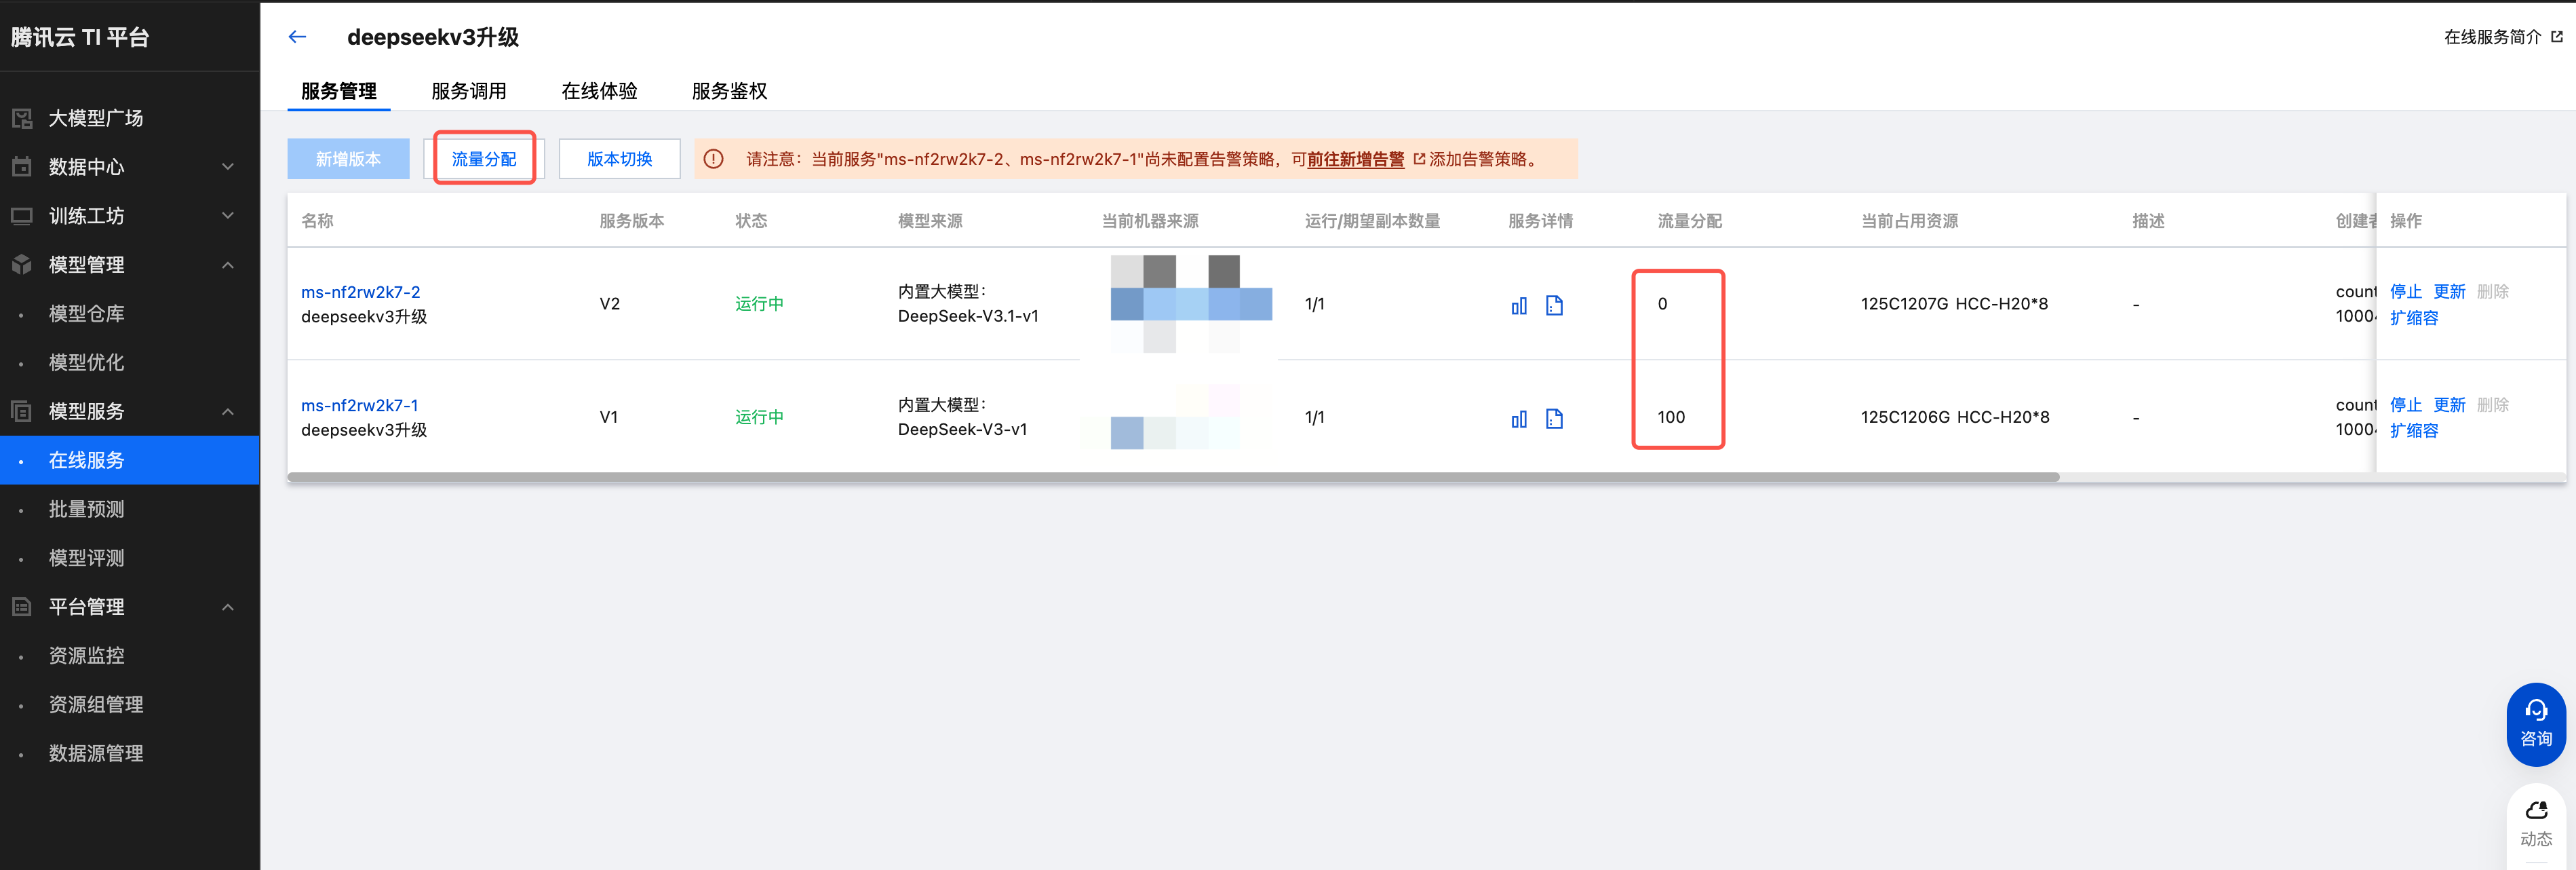
Task: Open external link icon beside 在线服务简介
Action: pyautogui.click(x=2557, y=37)
